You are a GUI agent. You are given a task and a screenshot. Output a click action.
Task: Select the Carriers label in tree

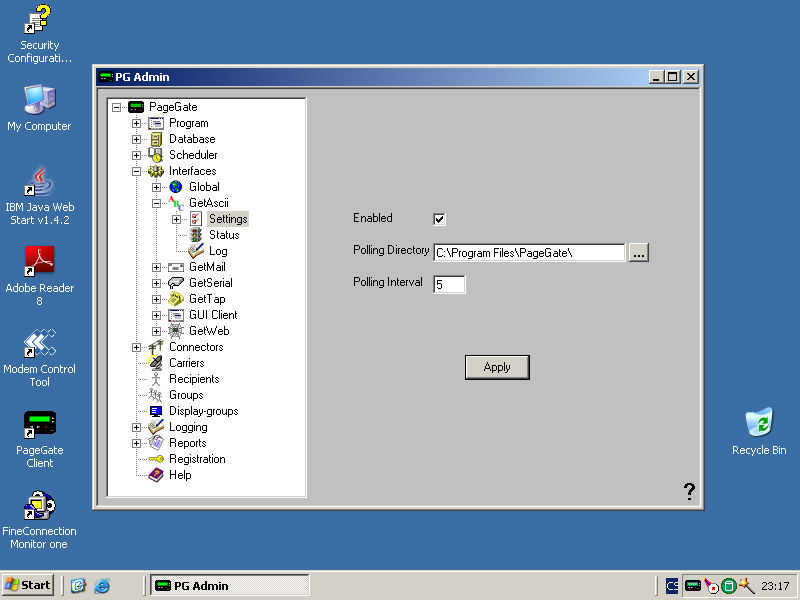click(187, 363)
